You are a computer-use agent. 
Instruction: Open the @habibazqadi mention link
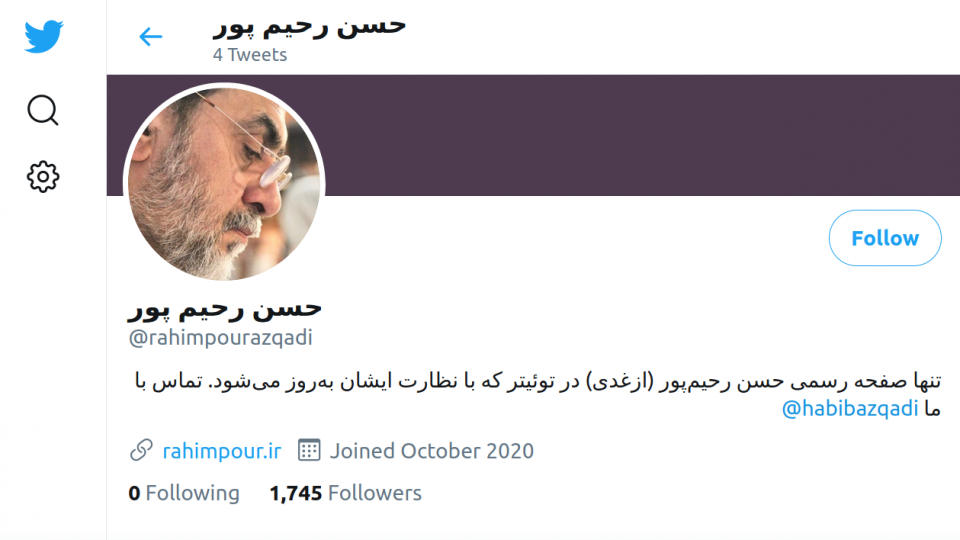tap(850, 408)
